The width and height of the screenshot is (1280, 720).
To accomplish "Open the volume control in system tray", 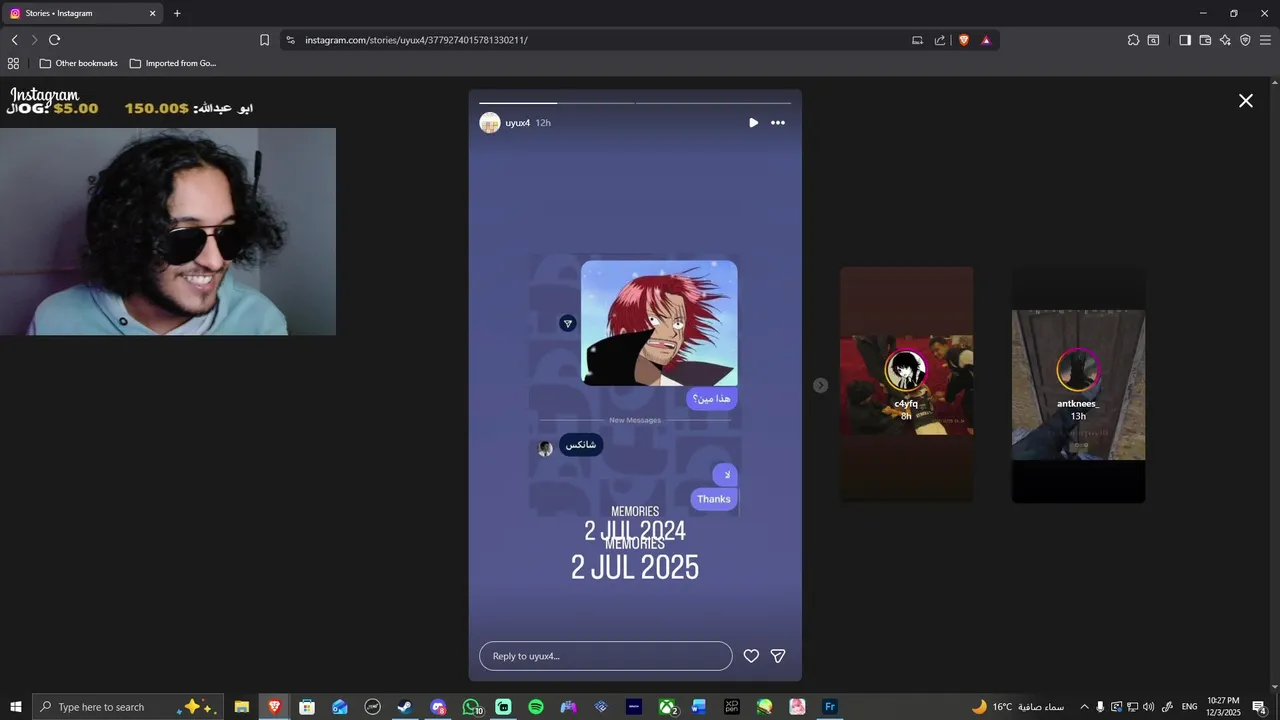I will [1148, 707].
